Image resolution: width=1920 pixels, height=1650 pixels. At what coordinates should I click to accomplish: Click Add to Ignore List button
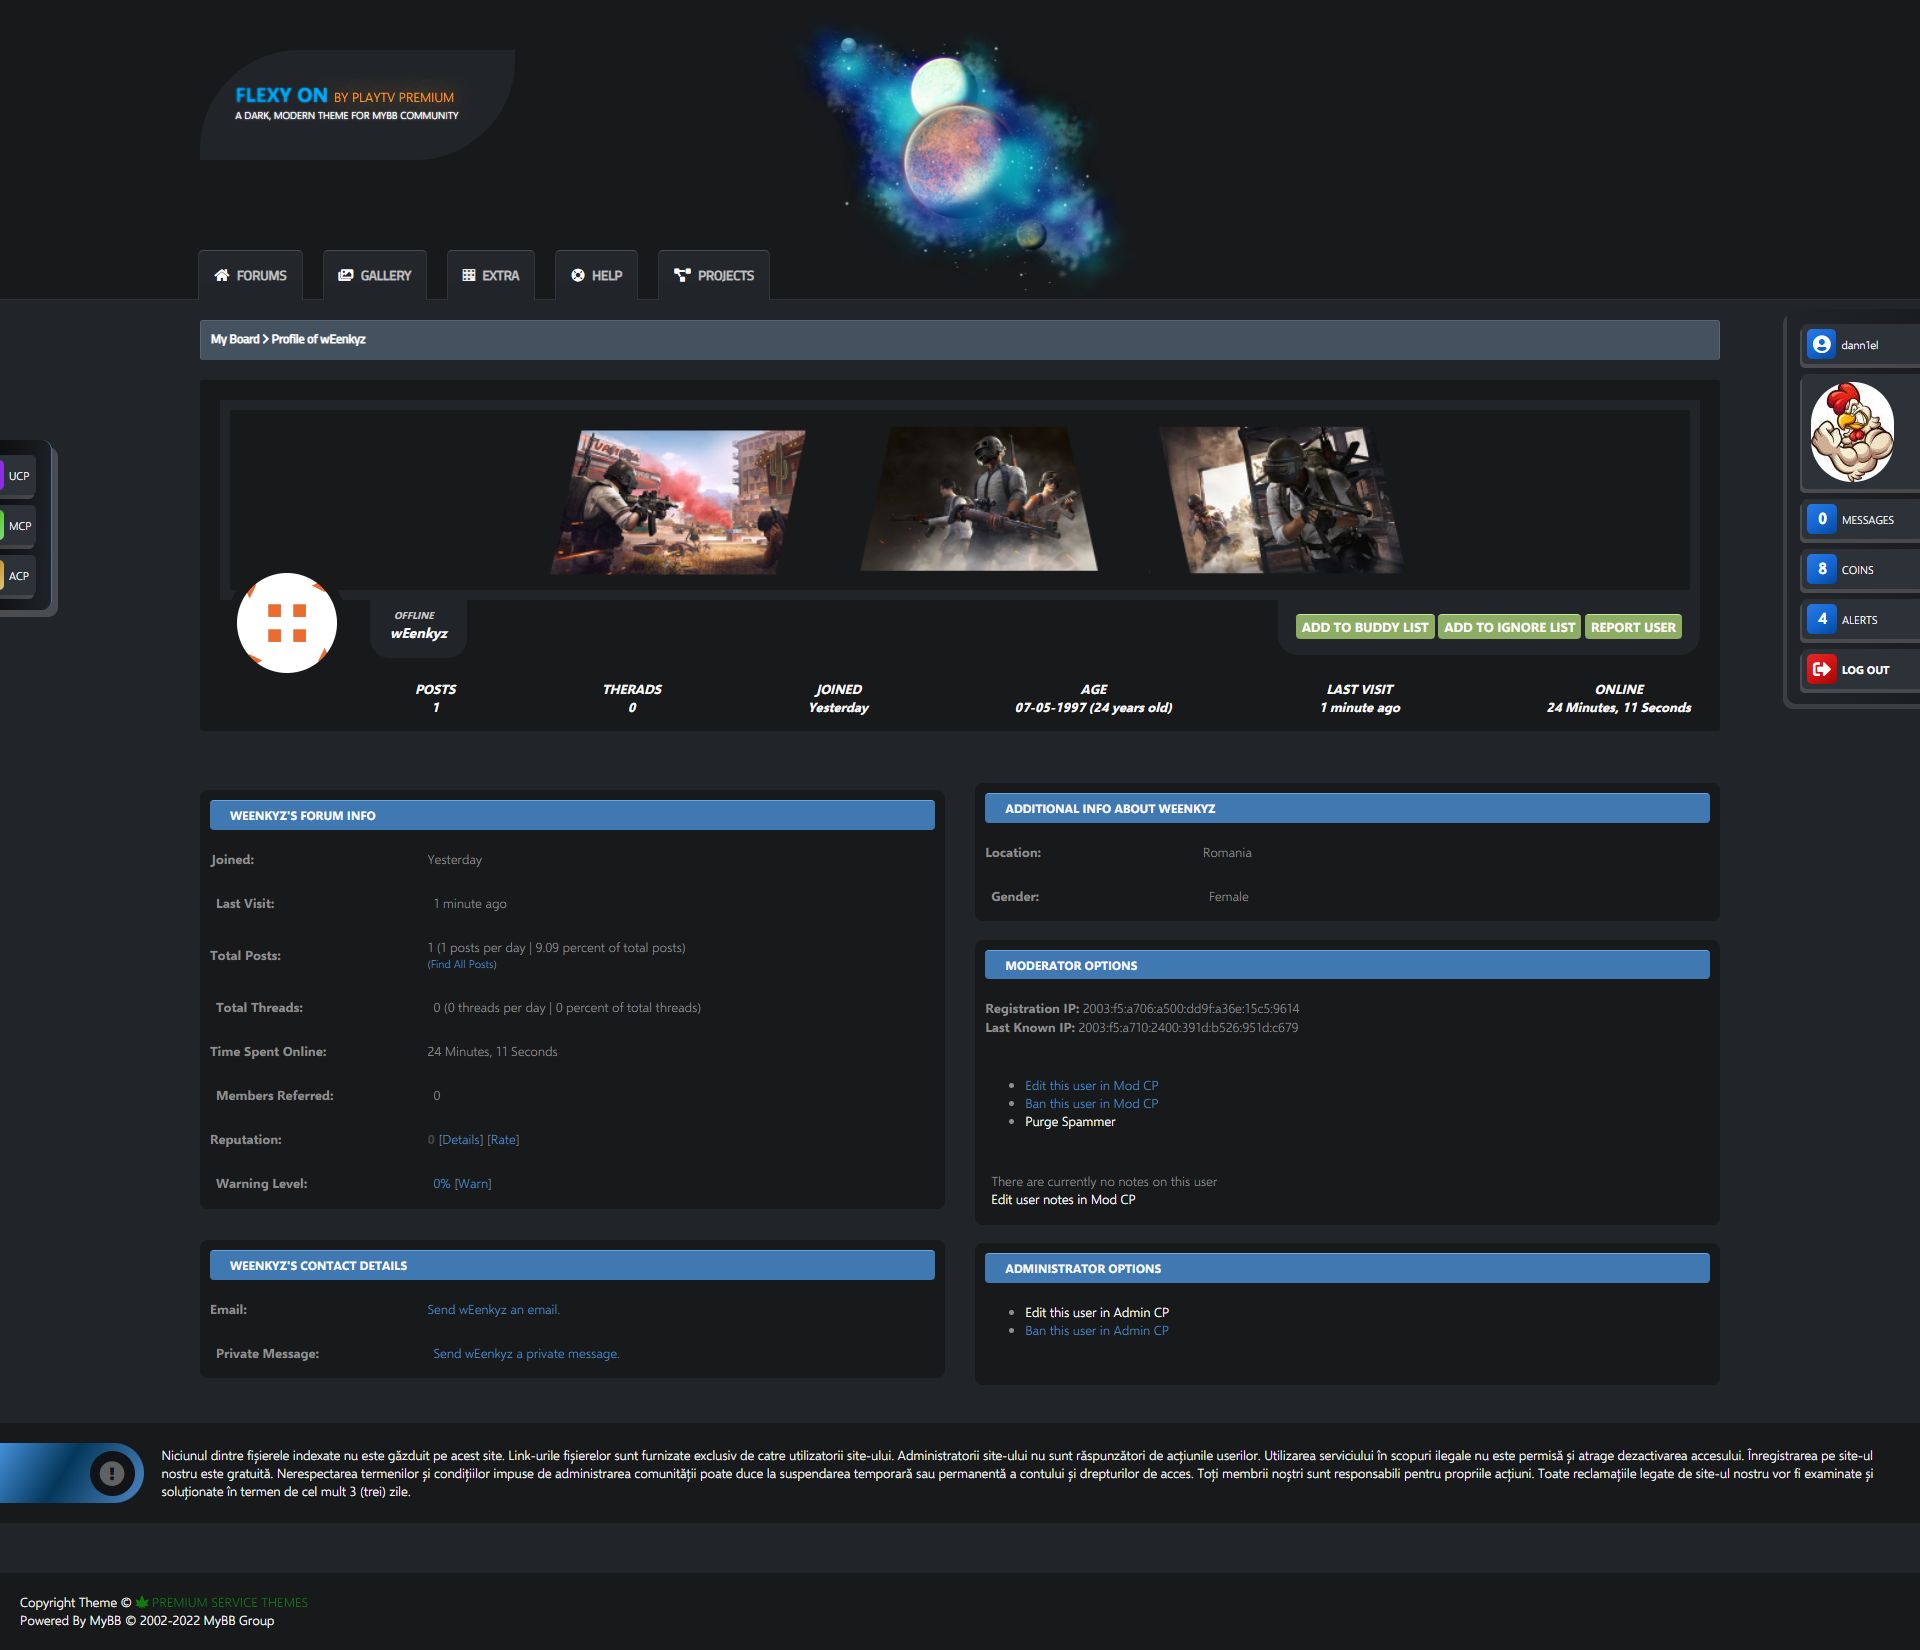click(1508, 627)
